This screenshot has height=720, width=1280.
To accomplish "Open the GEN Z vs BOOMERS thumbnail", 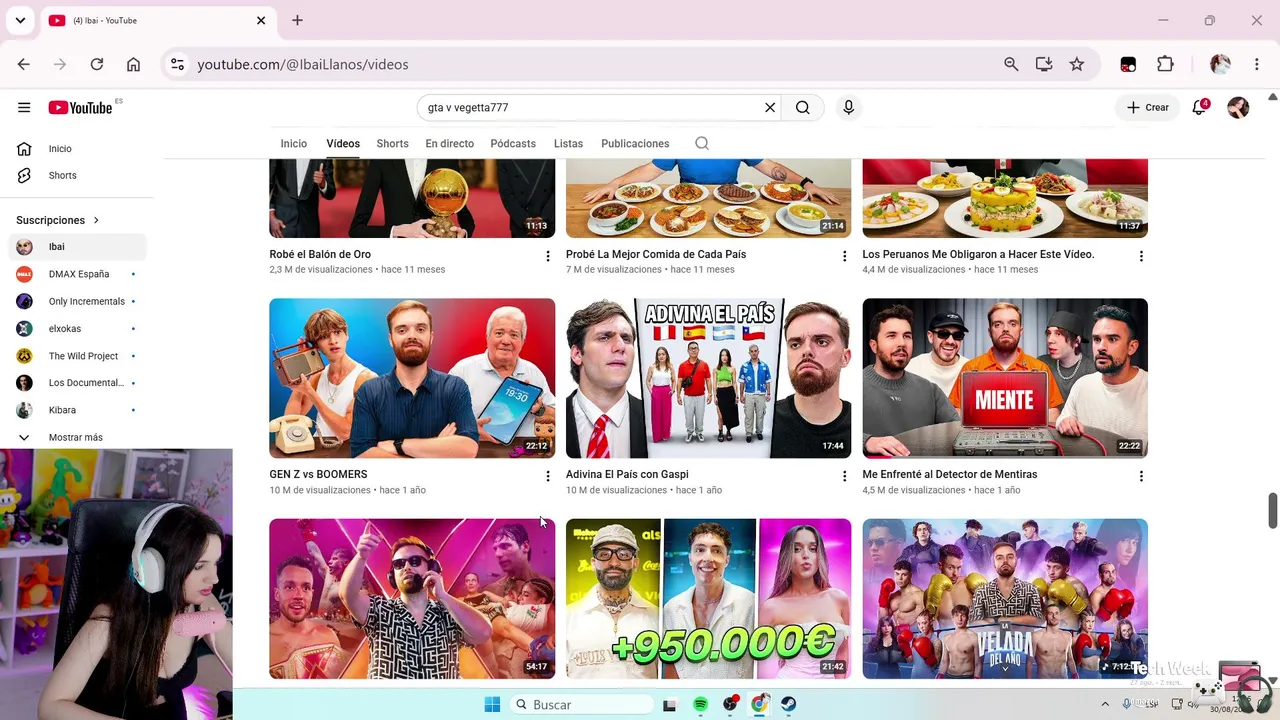I will 412,378.
